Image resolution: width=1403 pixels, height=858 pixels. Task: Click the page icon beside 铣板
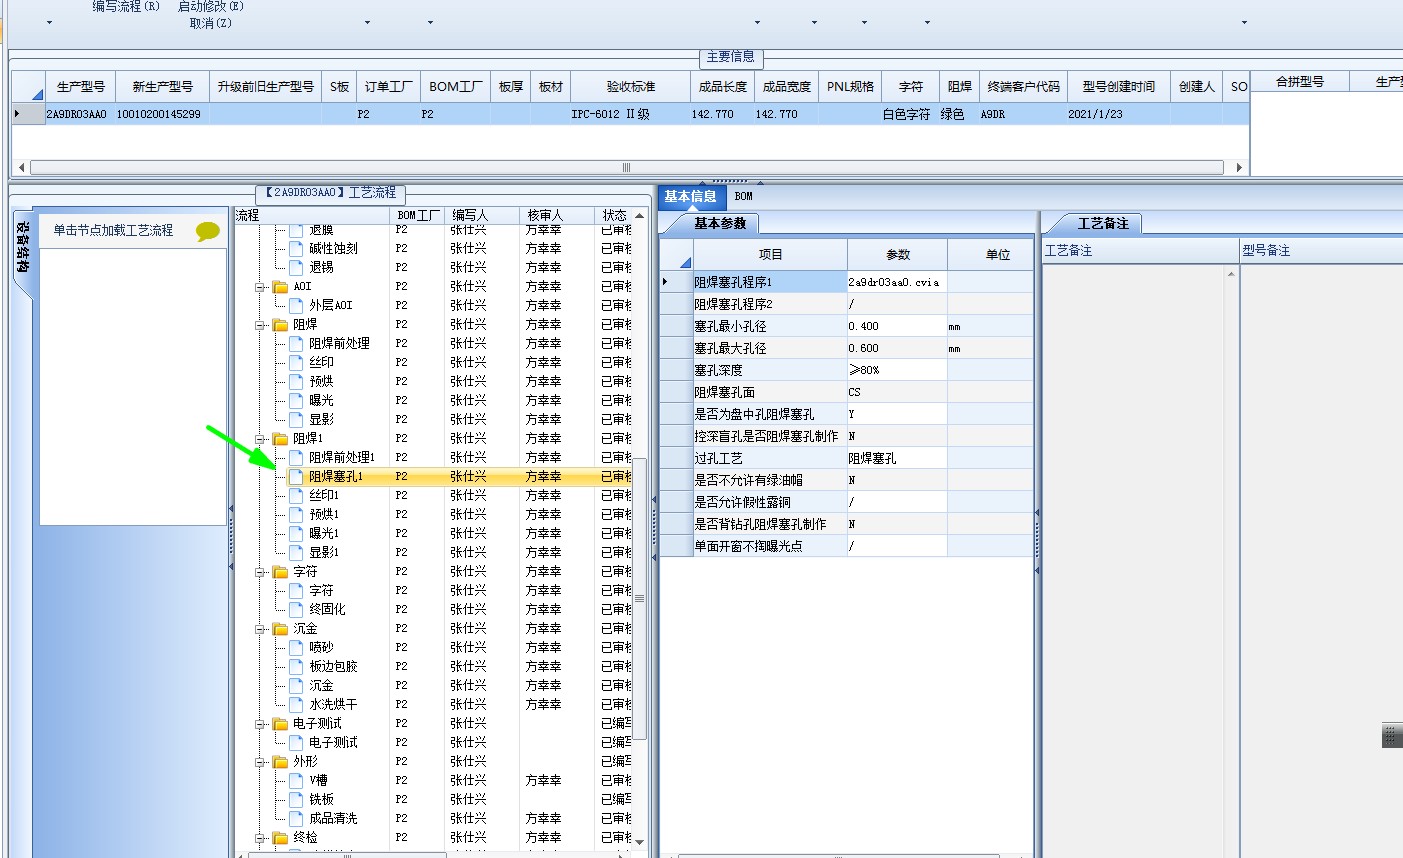(296, 800)
